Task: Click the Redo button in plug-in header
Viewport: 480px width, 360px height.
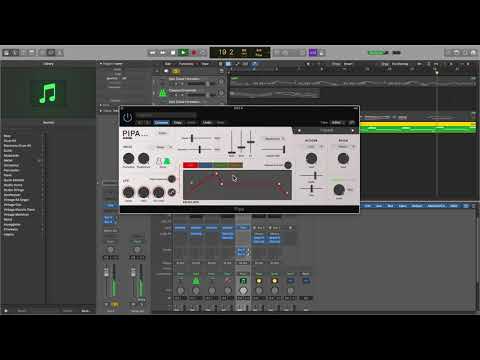Action: pos(220,122)
